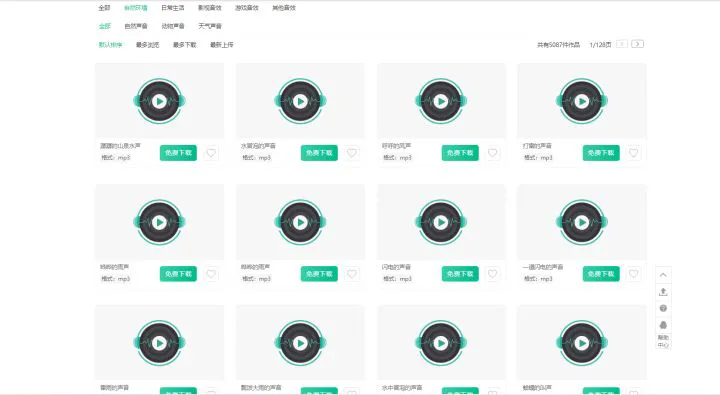Go to the next results page arrow
This screenshot has height=395, width=720.
click(x=637, y=44)
